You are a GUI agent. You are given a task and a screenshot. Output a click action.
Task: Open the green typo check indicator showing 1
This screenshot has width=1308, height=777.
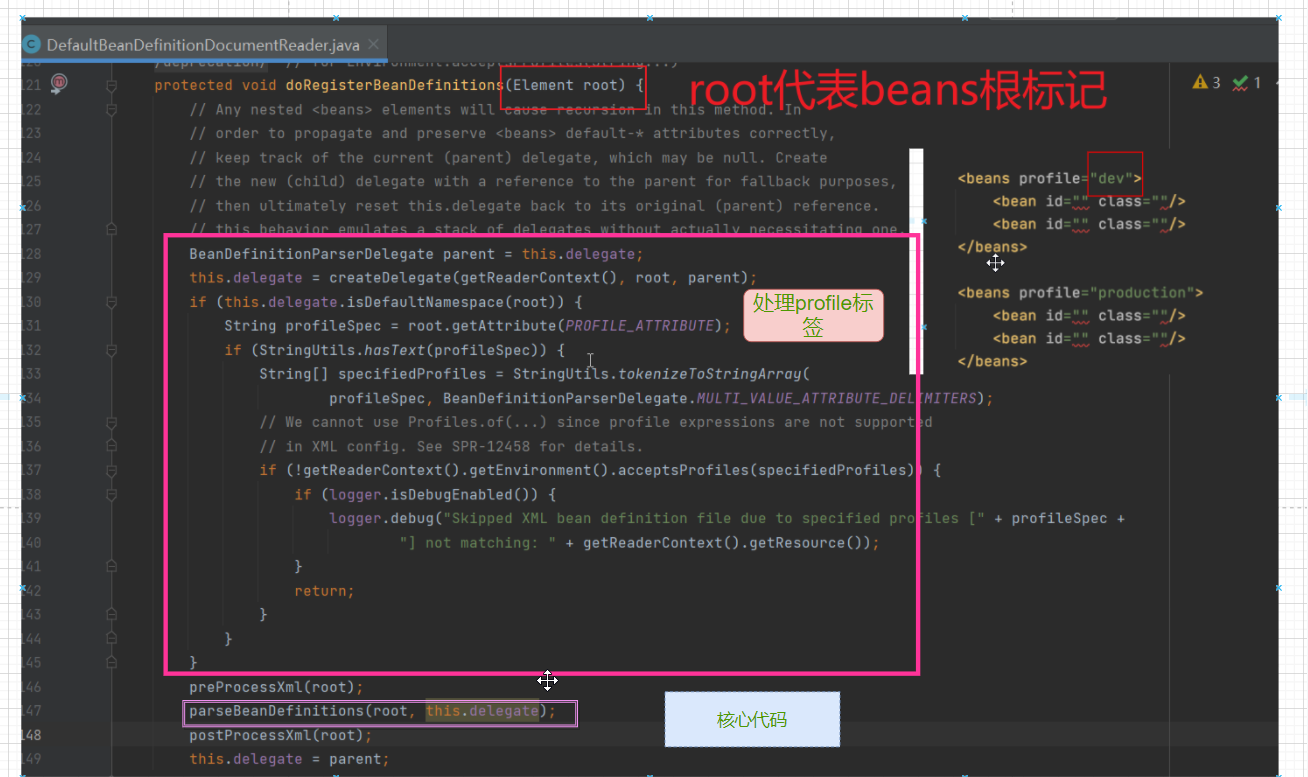pyautogui.click(x=1247, y=83)
